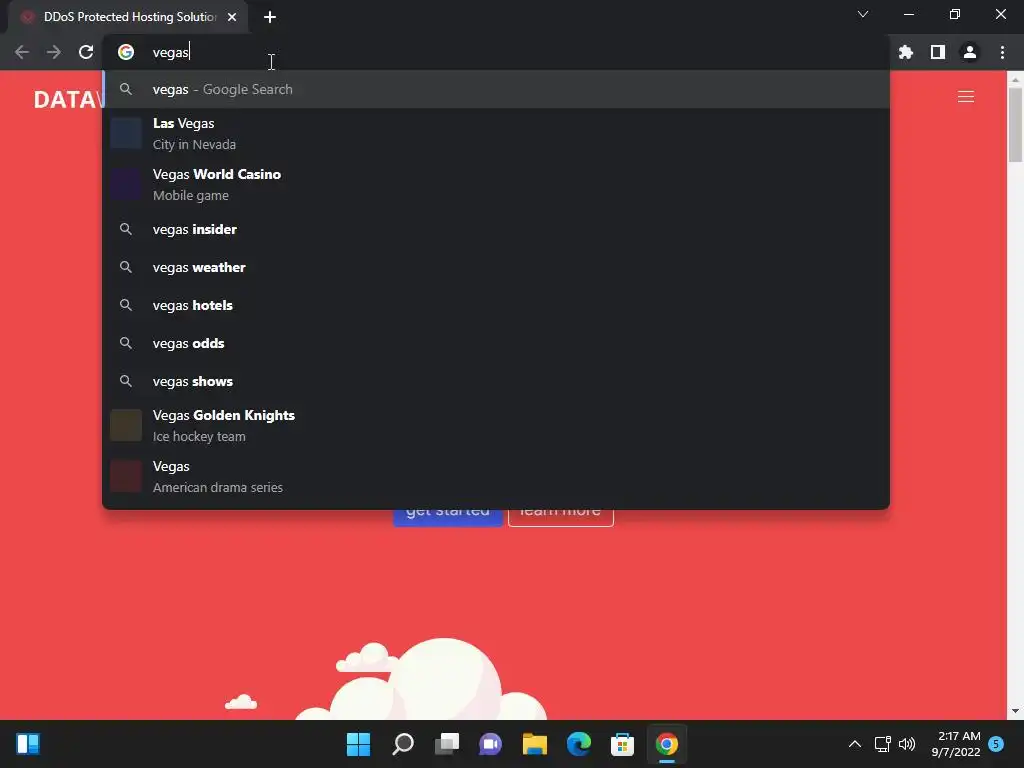Open notification center badge 5
The image size is (1024, 768).
996,744
